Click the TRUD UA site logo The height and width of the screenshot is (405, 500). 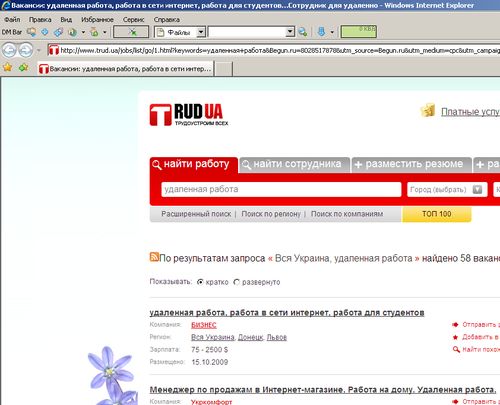[189, 115]
